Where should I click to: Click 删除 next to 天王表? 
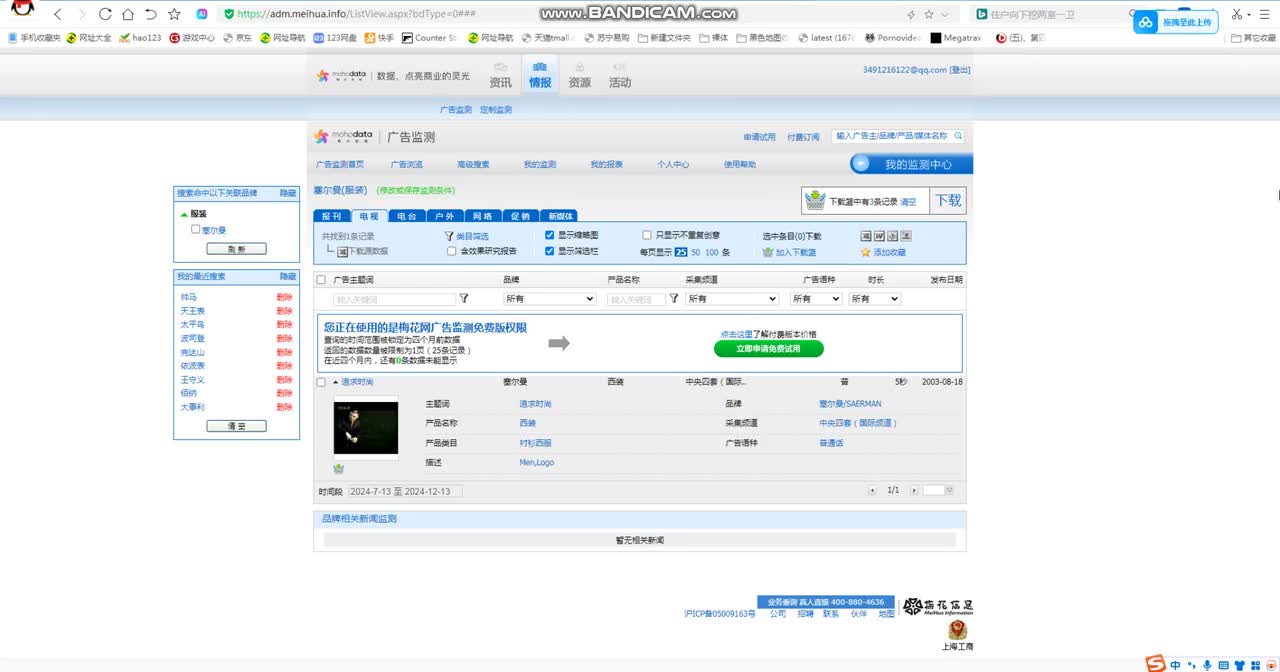point(284,311)
